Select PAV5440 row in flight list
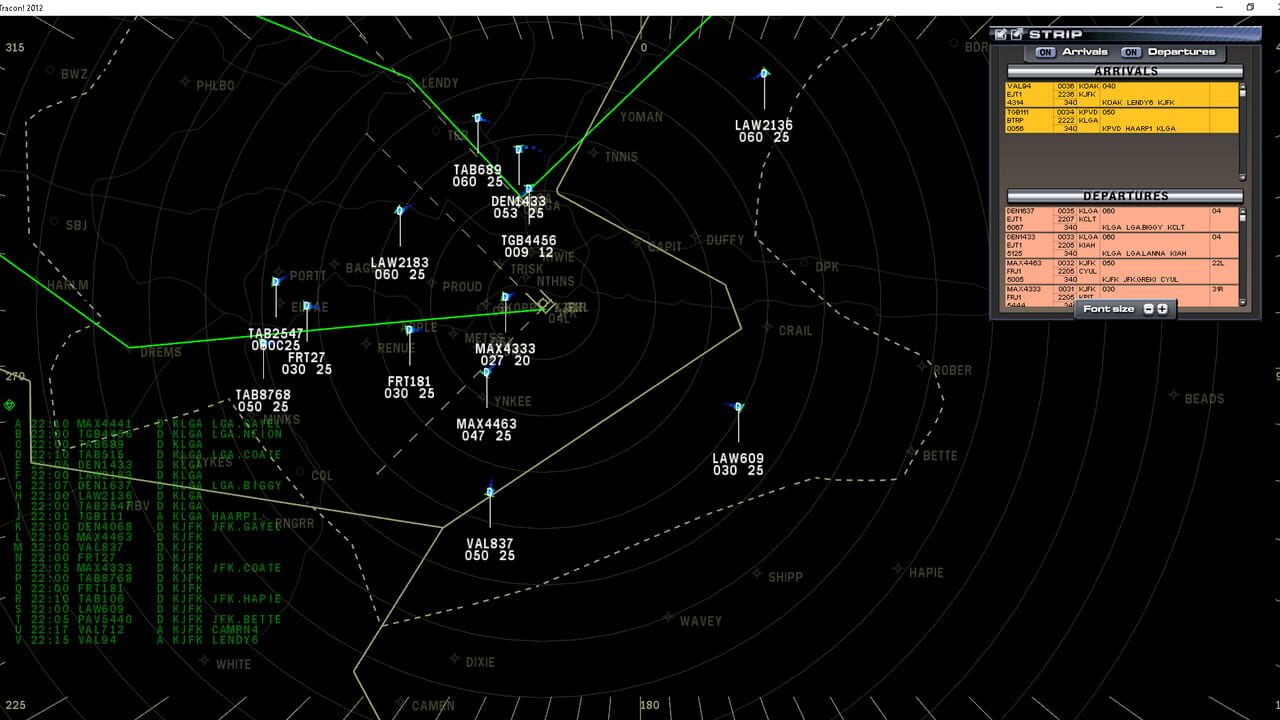 tap(148, 619)
